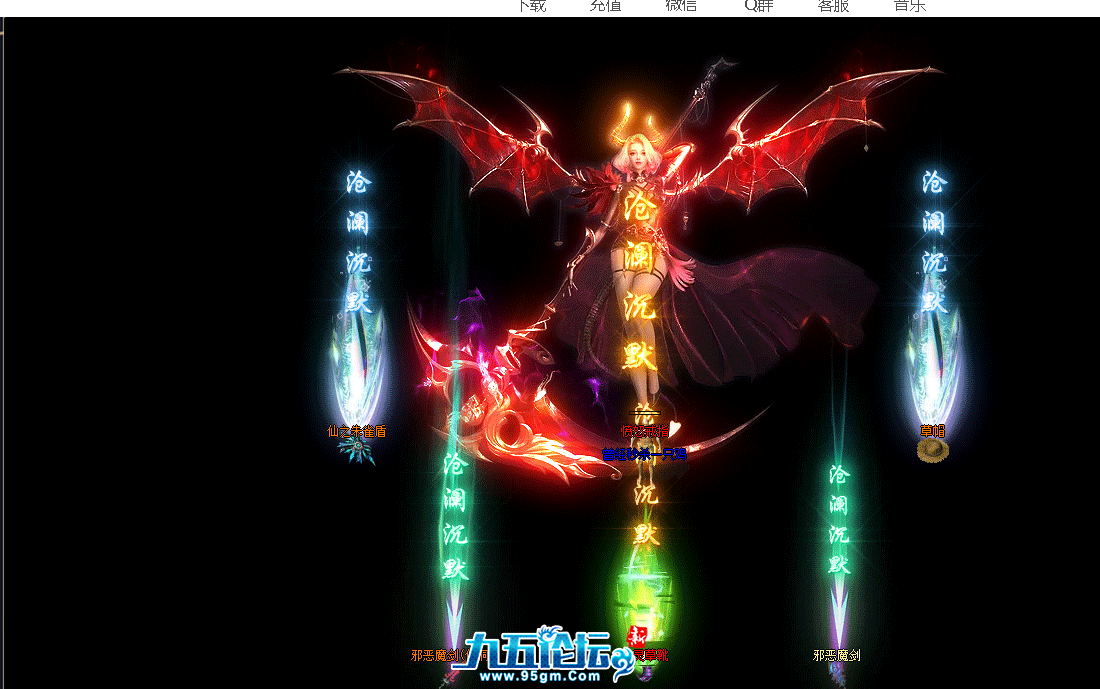This screenshot has width=1100, height=689.
Task: Select the 微信 menu item
Action: [x=681, y=6]
